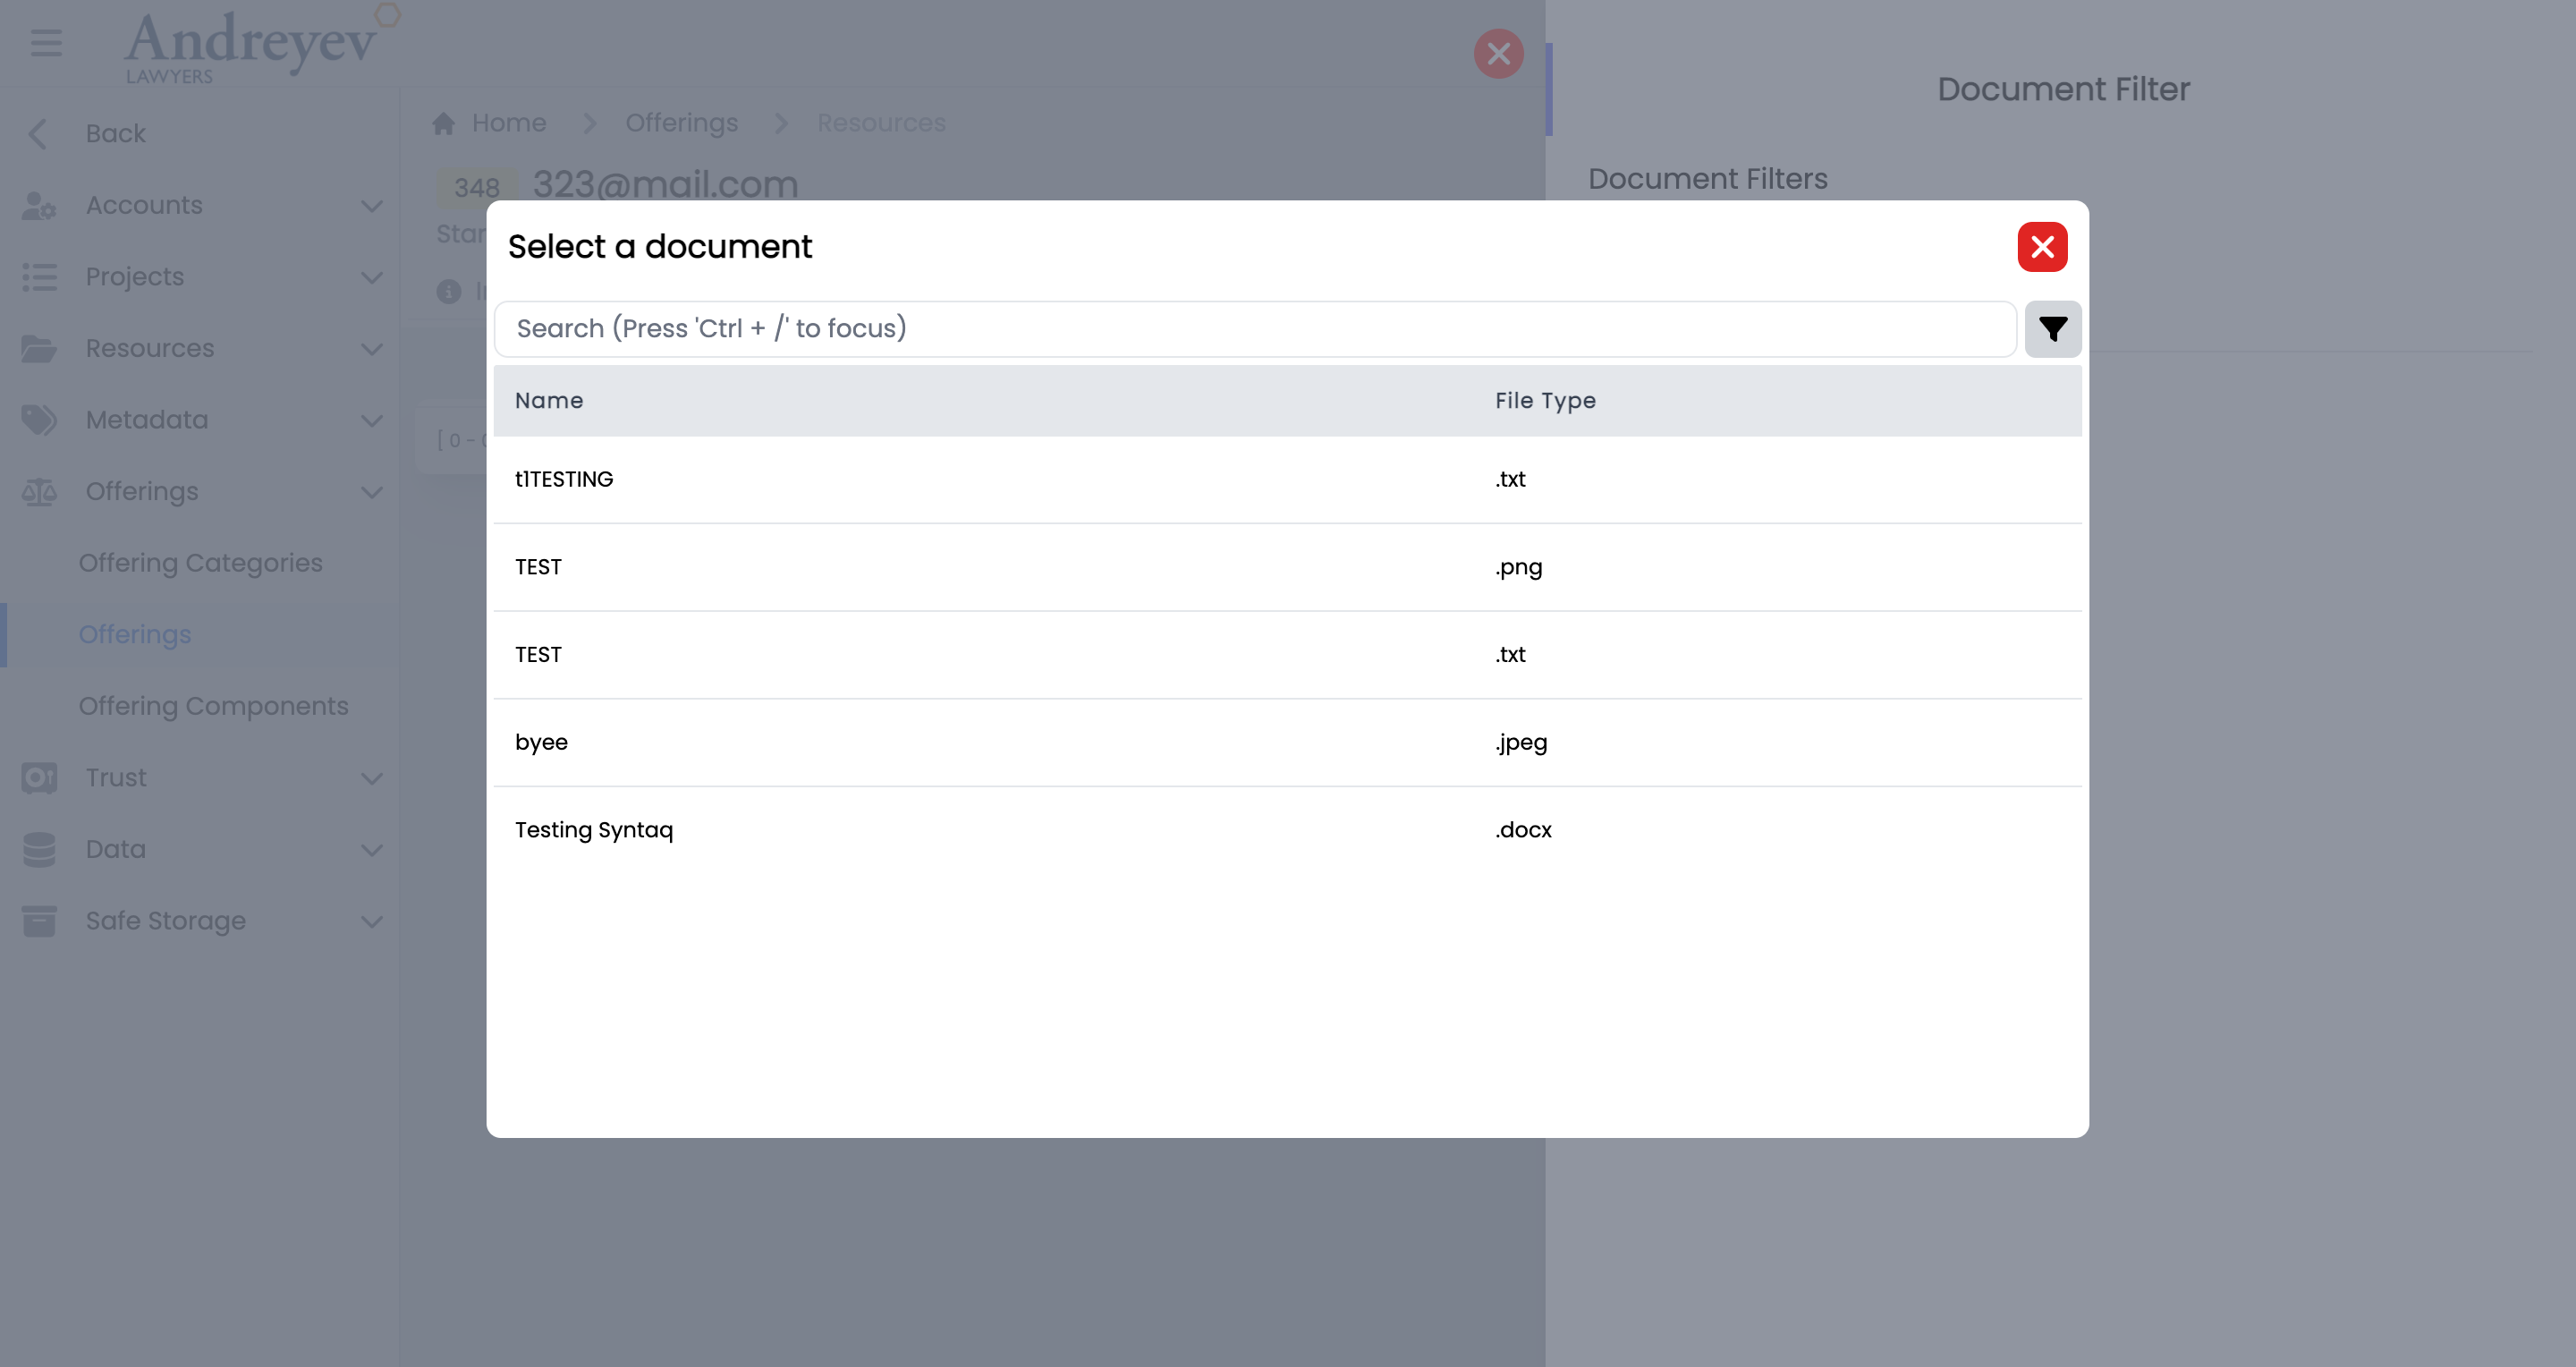Screen dimensions: 2576x1367
Task: Open Offering Categories submenu item
Action: [201, 563]
